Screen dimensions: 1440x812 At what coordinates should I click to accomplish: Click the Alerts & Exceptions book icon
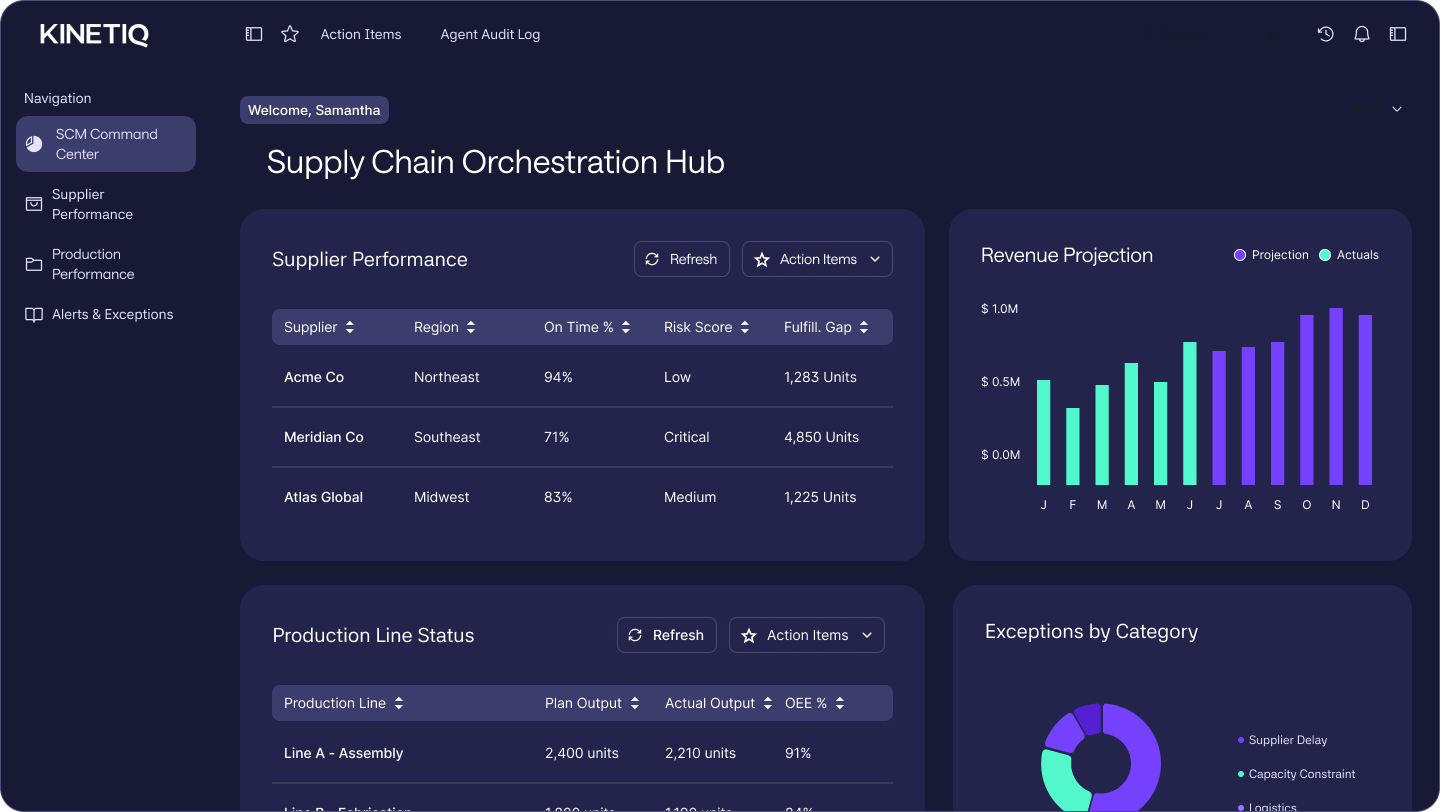pyautogui.click(x=34, y=314)
